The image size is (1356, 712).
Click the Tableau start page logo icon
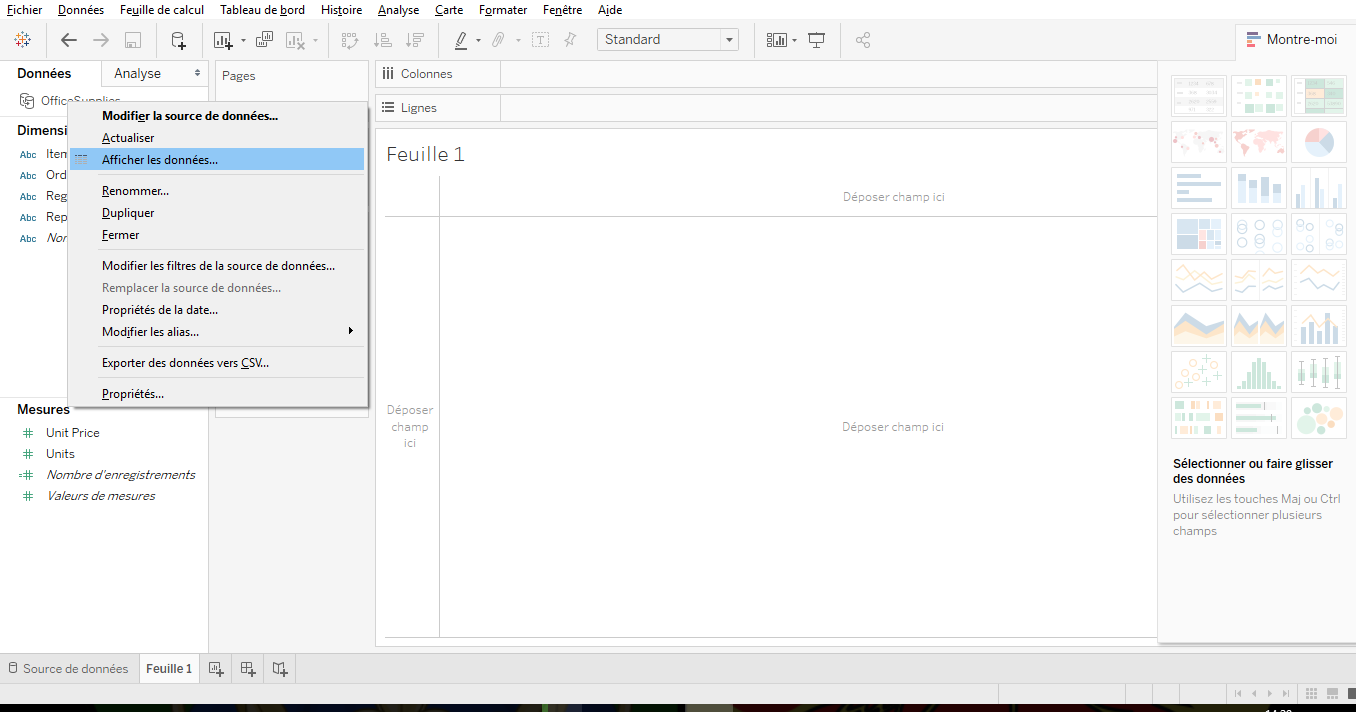22,40
